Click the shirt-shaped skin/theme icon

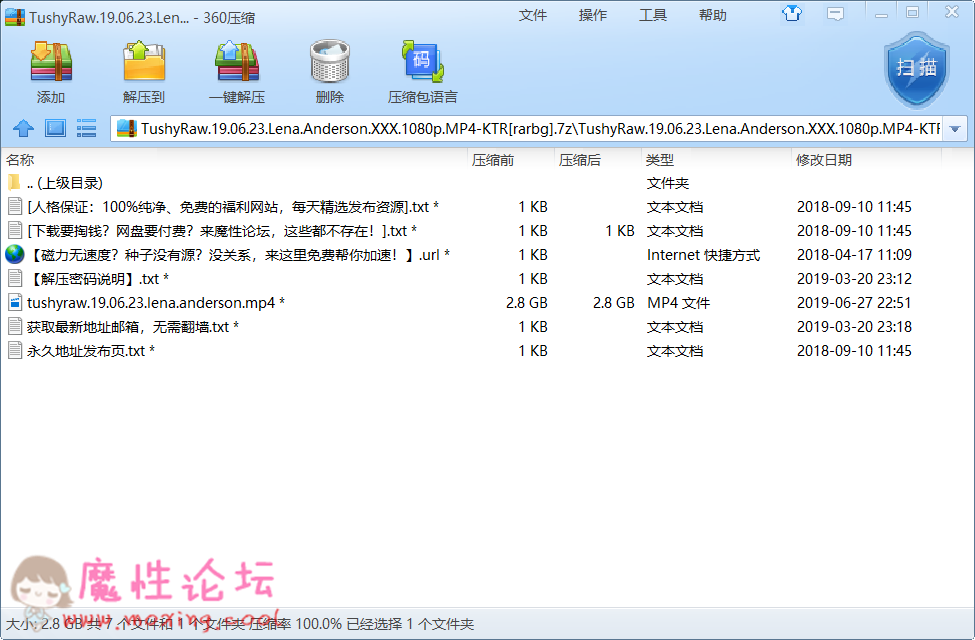(791, 12)
